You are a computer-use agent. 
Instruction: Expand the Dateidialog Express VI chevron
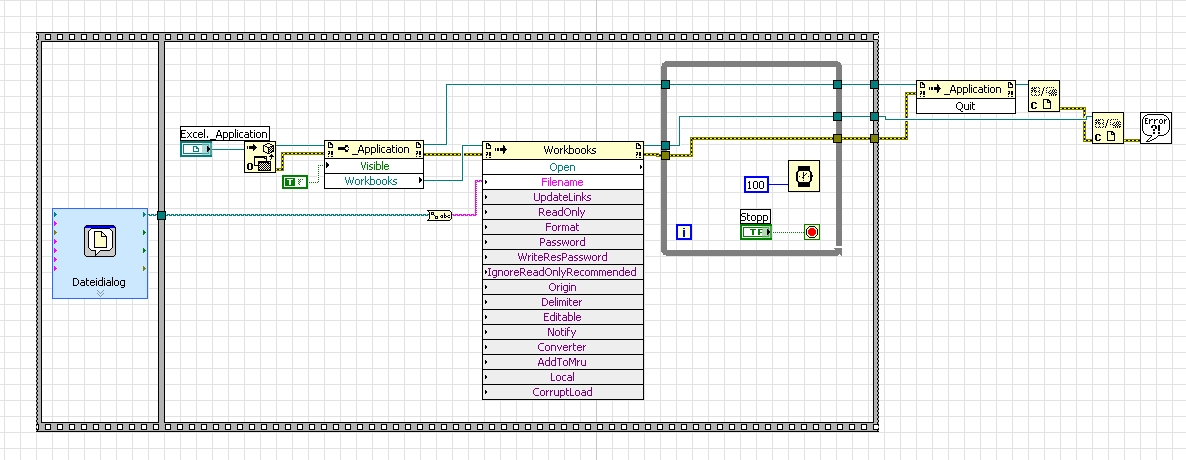[x=100, y=293]
